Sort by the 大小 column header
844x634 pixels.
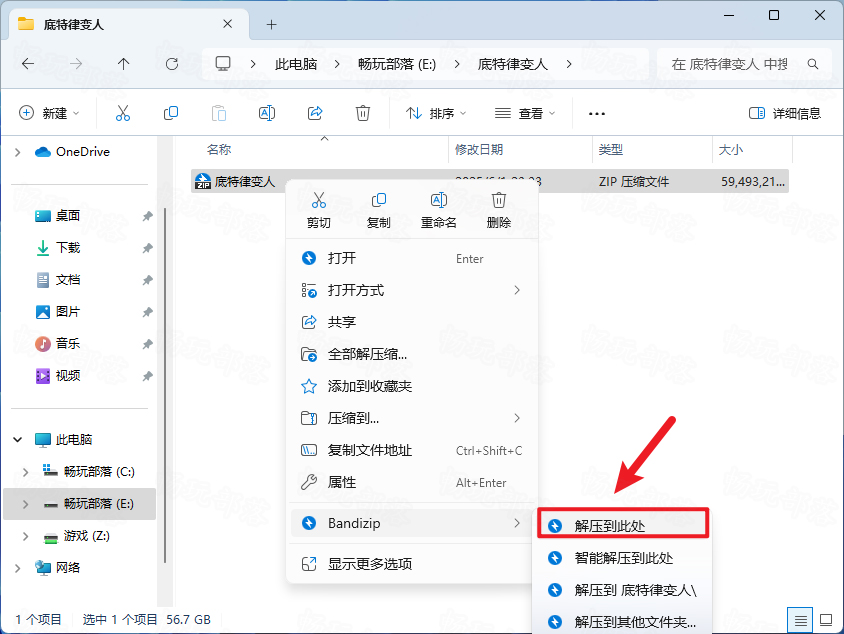point(752,150)
